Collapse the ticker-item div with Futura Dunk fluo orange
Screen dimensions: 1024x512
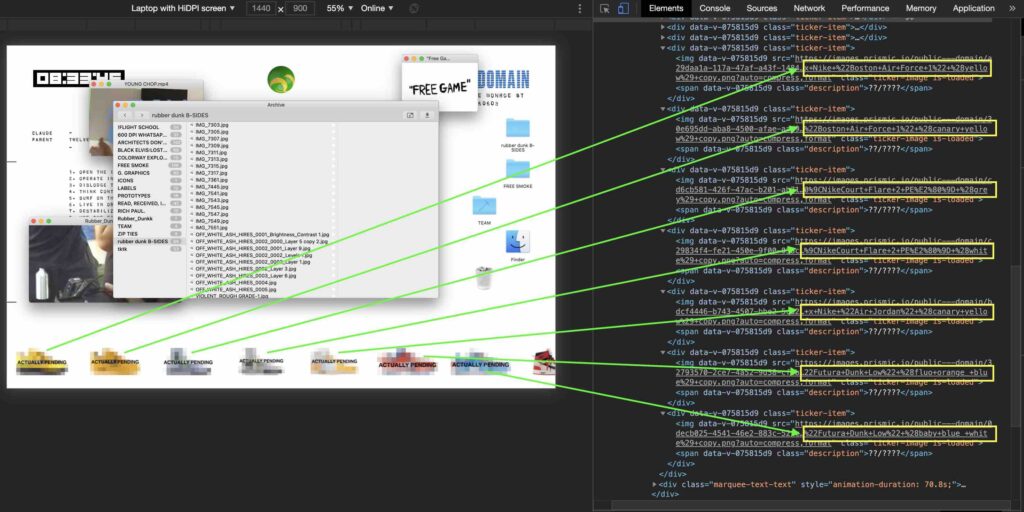(664, 352)
